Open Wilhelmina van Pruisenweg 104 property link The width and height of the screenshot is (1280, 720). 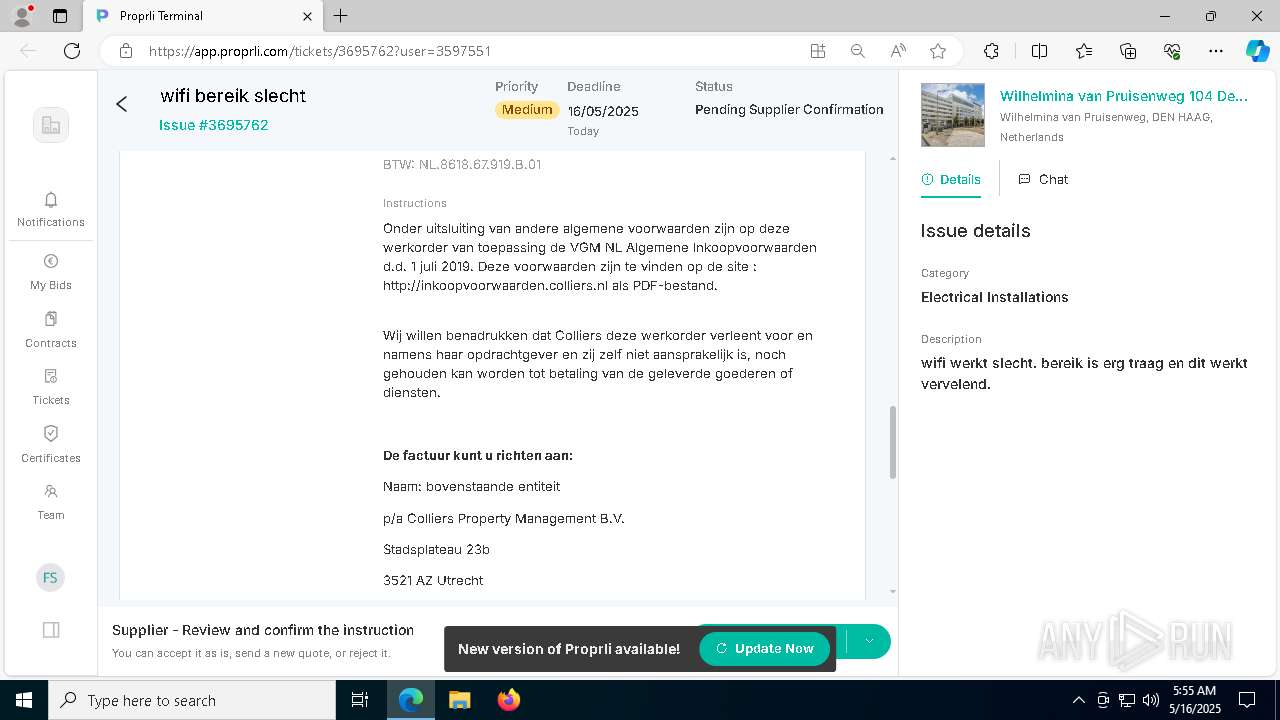click(1124, 96)
